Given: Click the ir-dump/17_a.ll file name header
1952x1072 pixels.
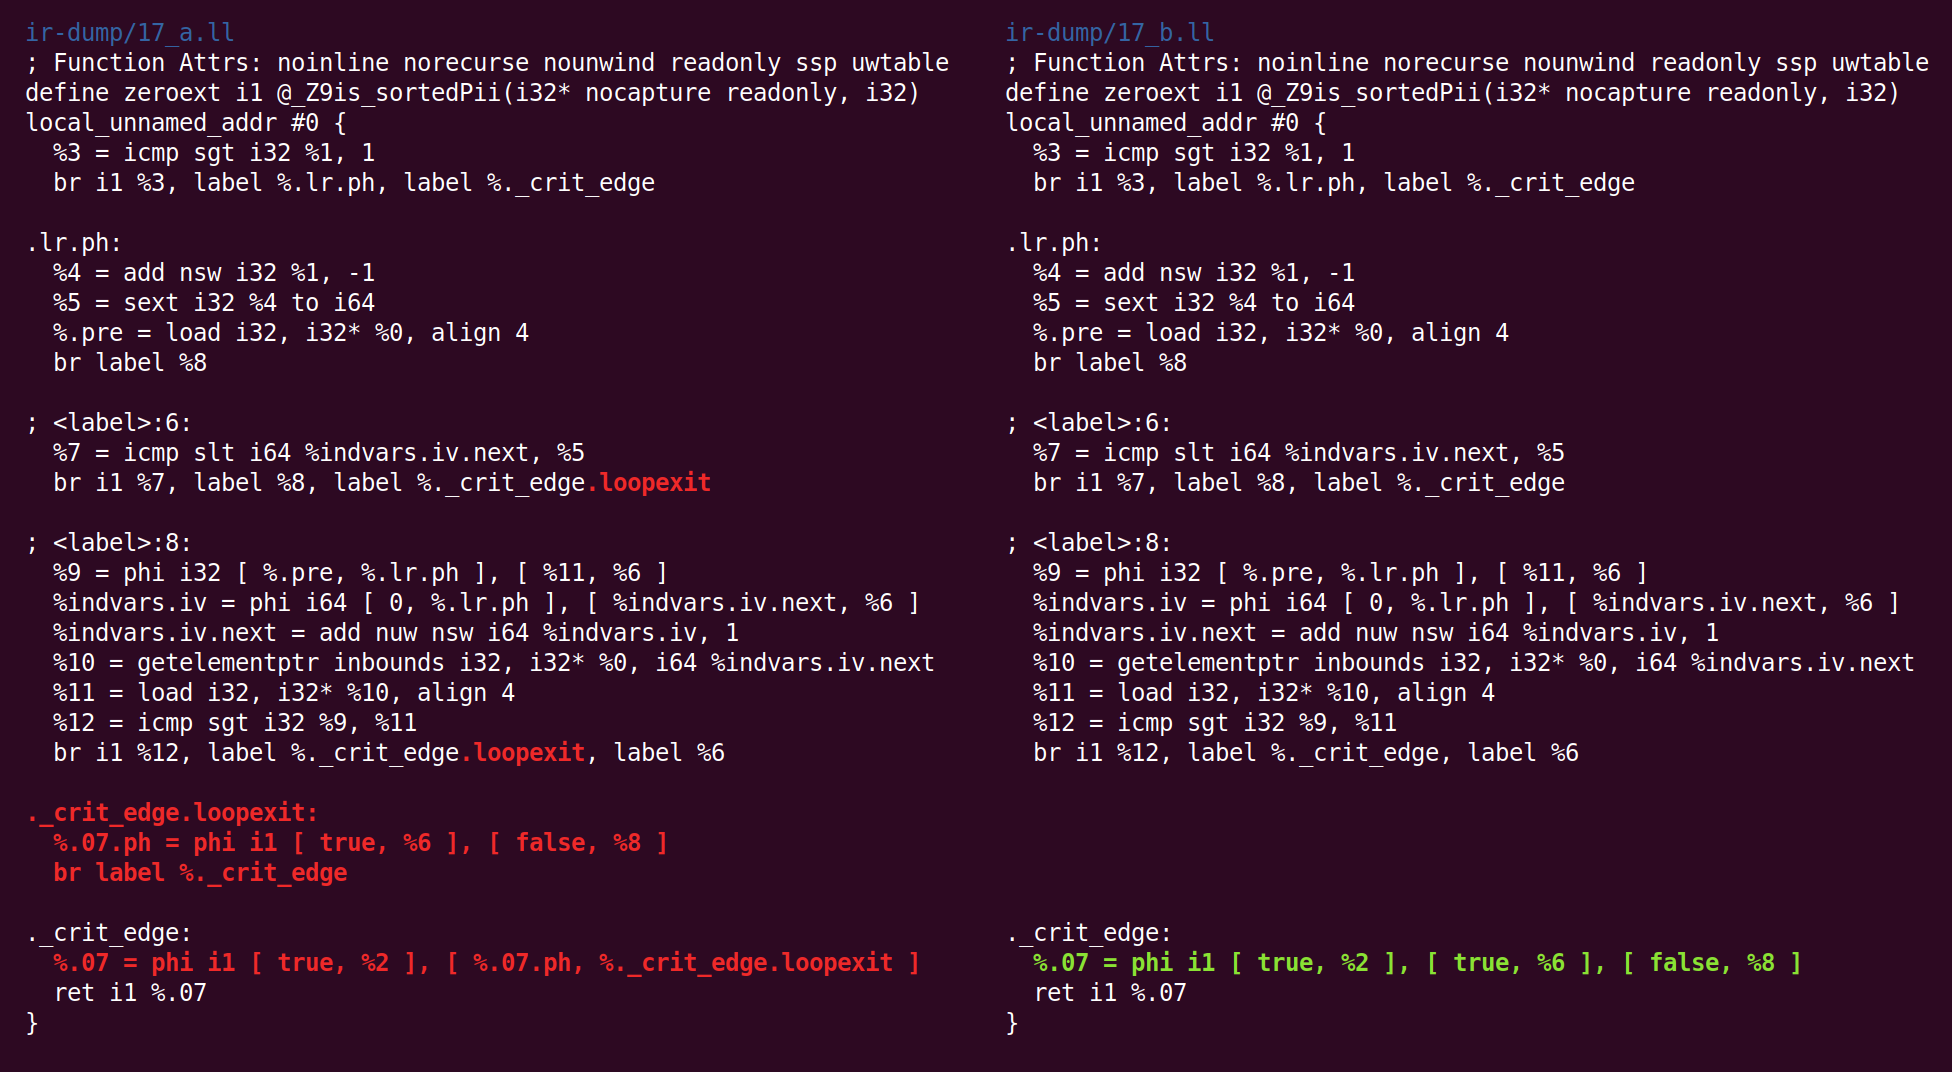Looking at the screenshot, I should tap(130, 33).
